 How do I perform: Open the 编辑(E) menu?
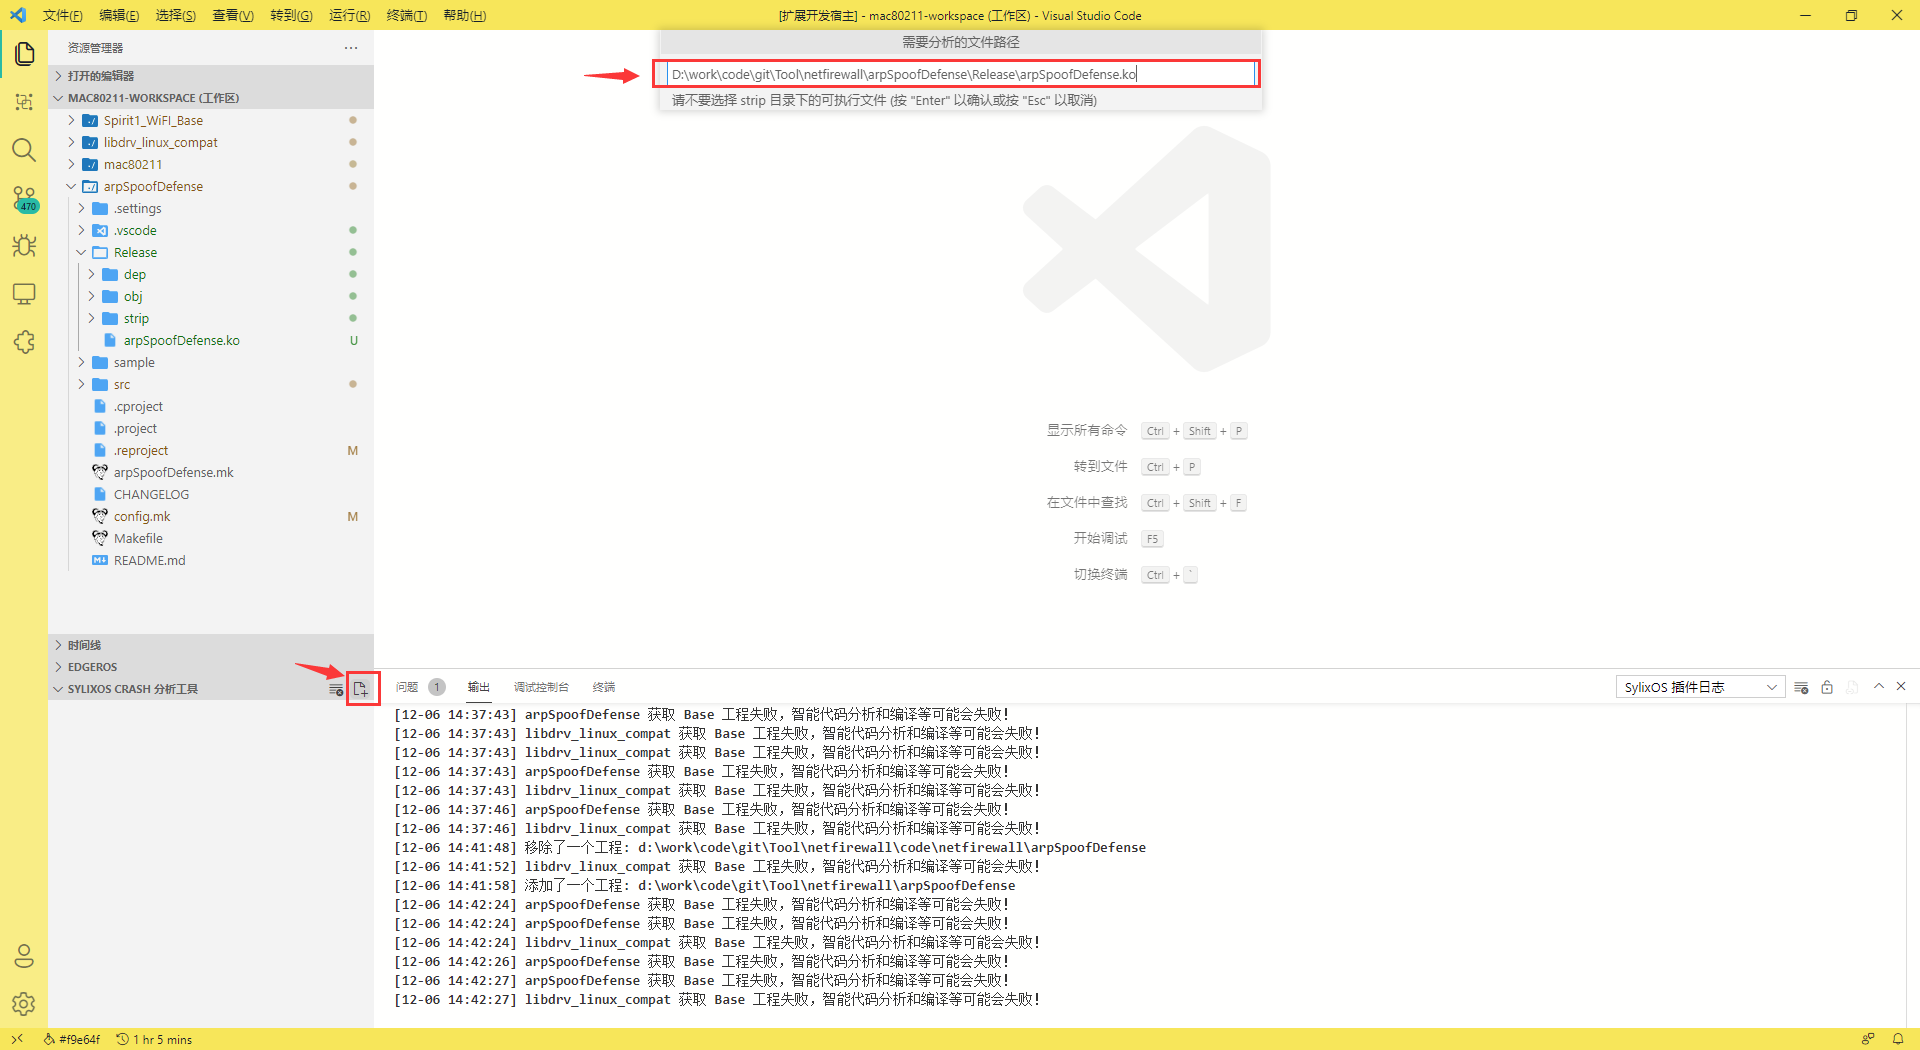[119, 15]
